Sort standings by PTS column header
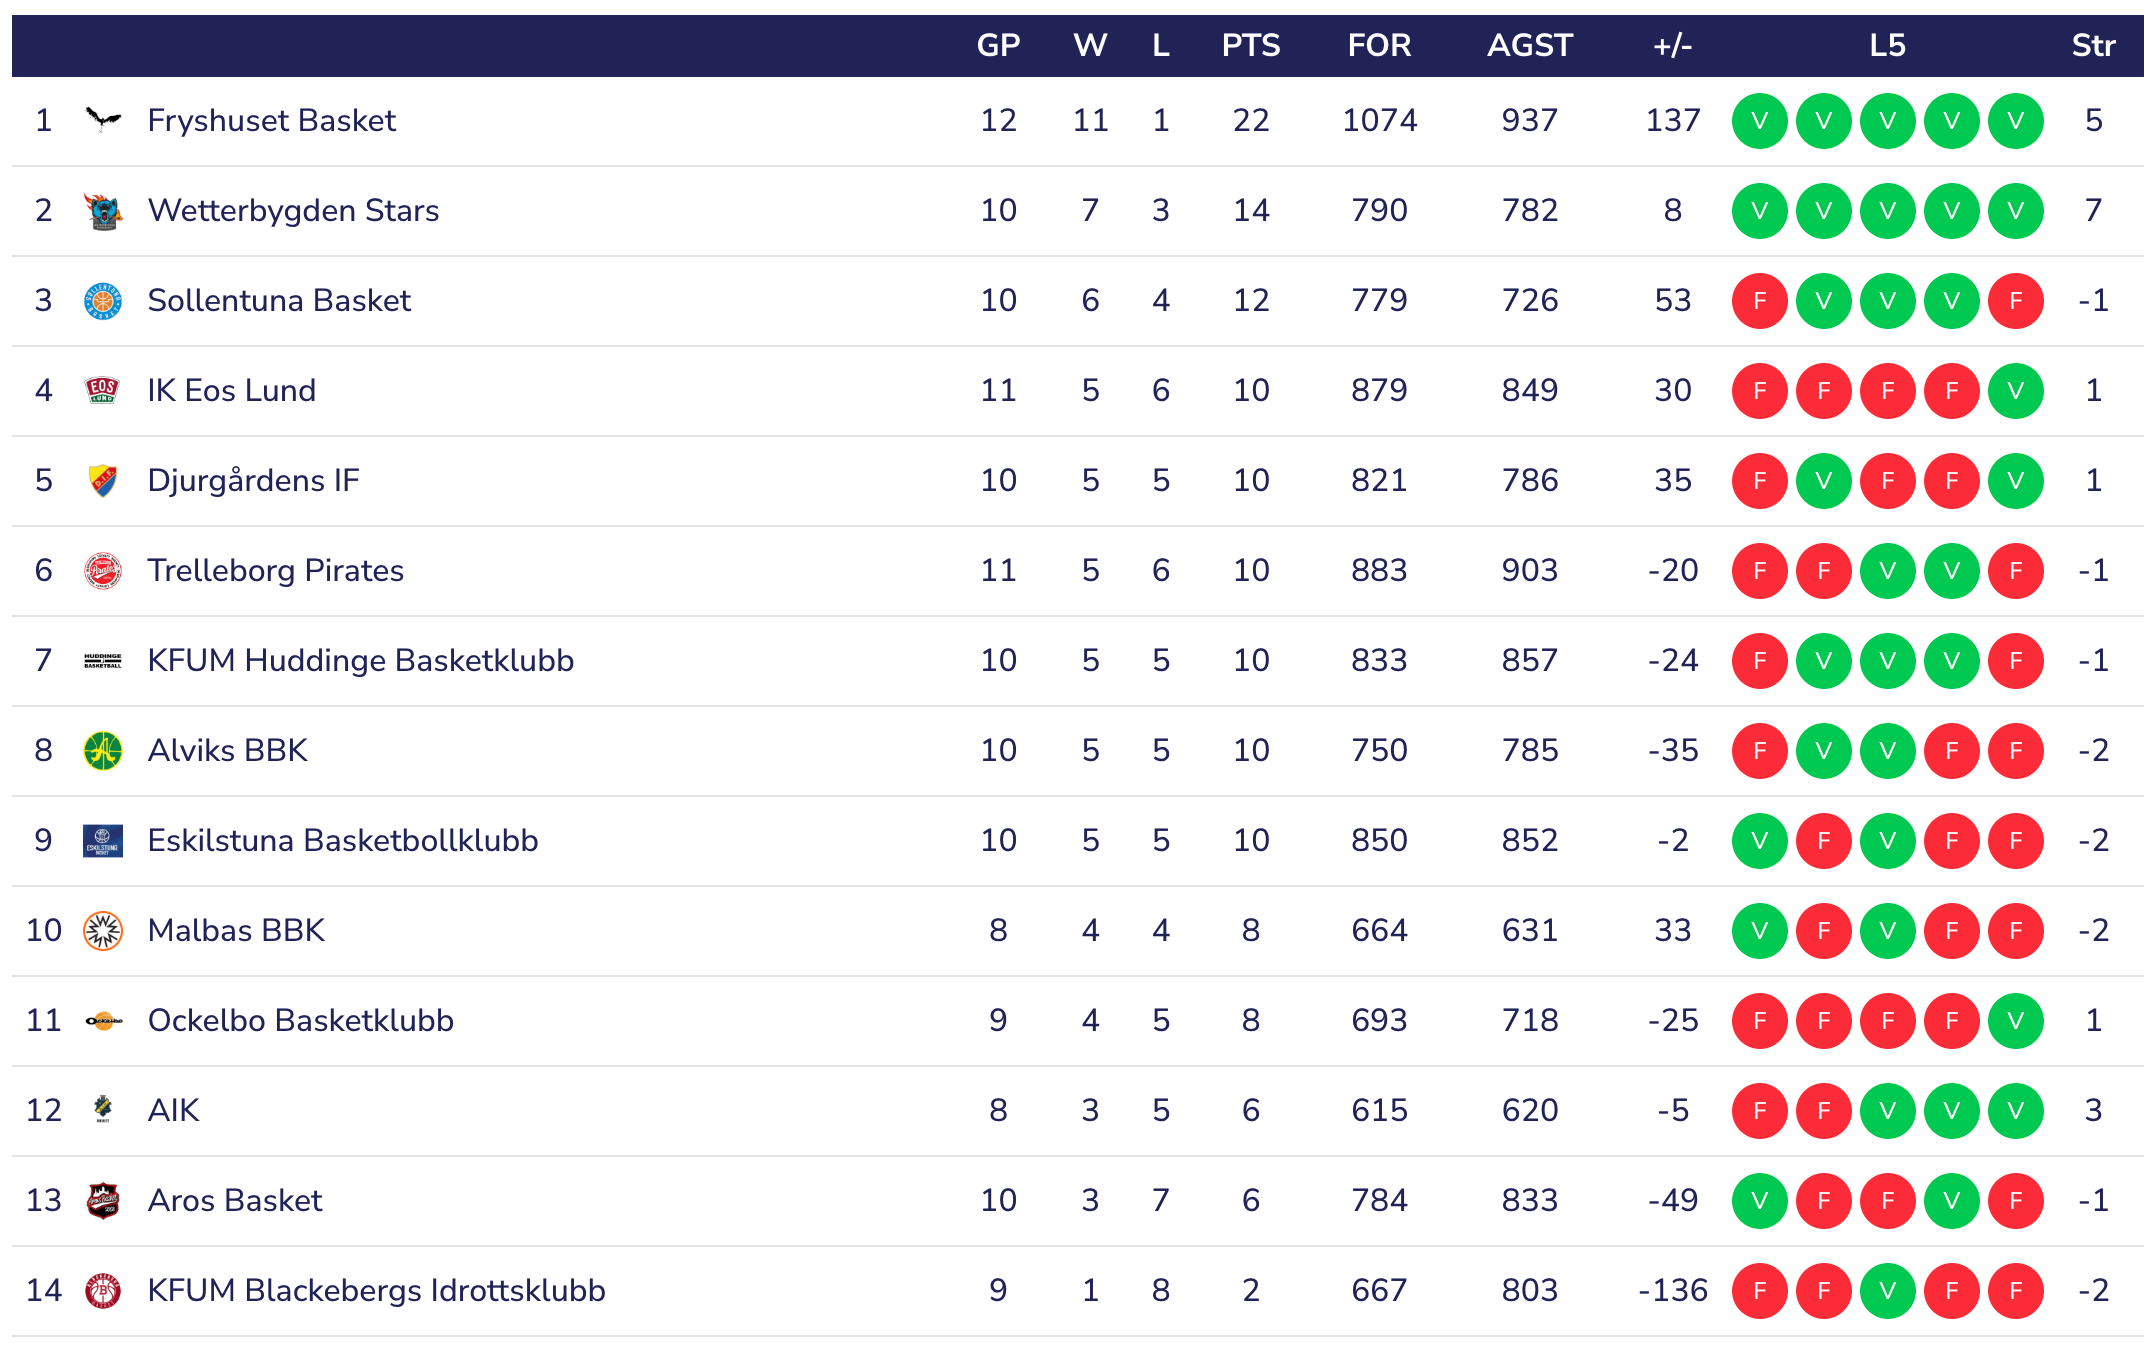2150x1350 pixels. (x=1250, y=46)
